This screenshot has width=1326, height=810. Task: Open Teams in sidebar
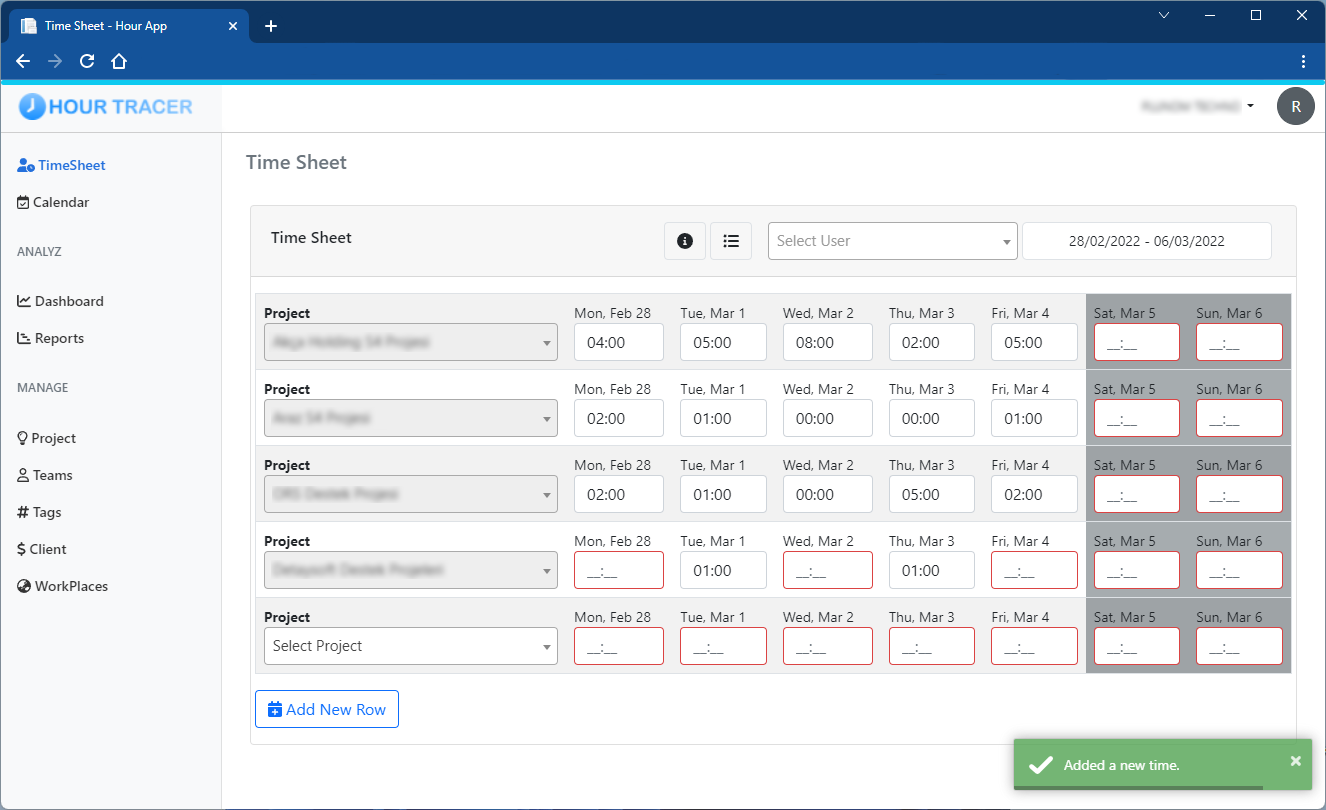click(x=45, y=475)
